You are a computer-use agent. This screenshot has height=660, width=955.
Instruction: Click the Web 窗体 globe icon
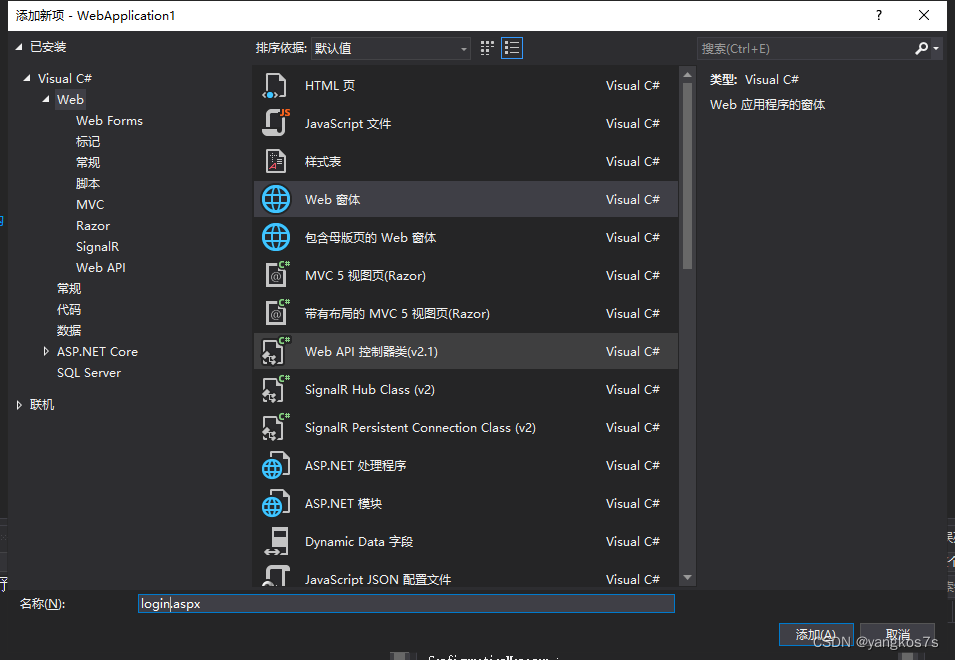(x=275, y=199)
